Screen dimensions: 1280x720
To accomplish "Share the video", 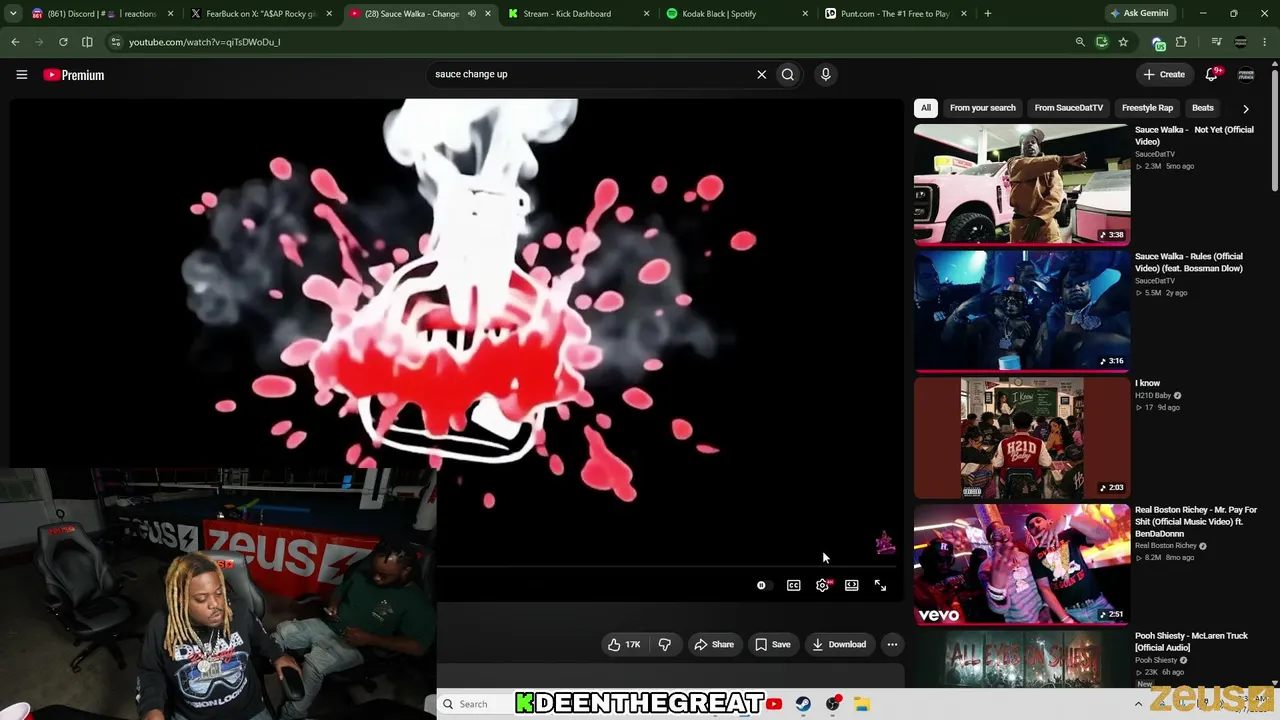I will [x=714, y=644].
